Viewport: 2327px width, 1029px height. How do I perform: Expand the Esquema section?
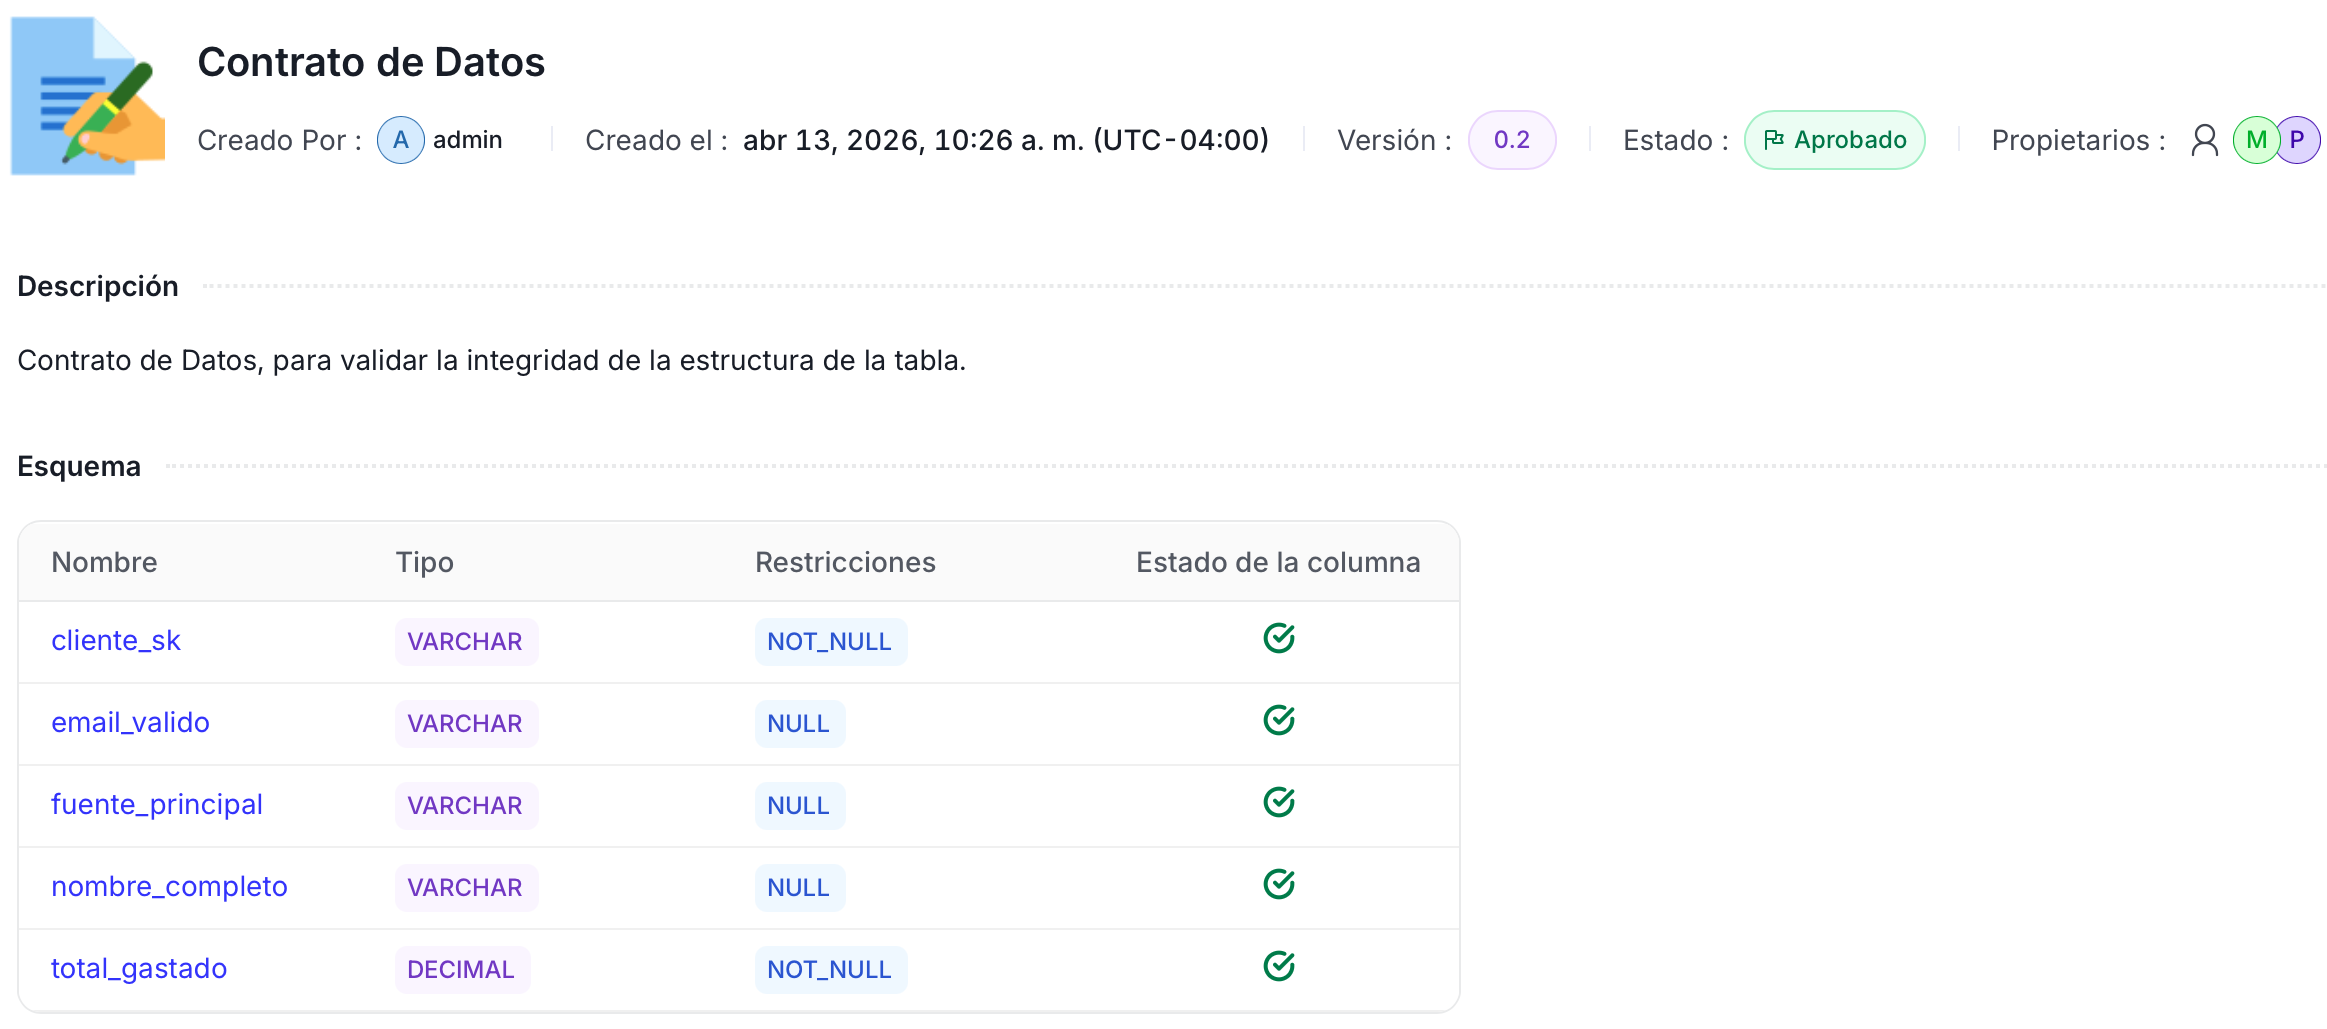pos(78,466)
